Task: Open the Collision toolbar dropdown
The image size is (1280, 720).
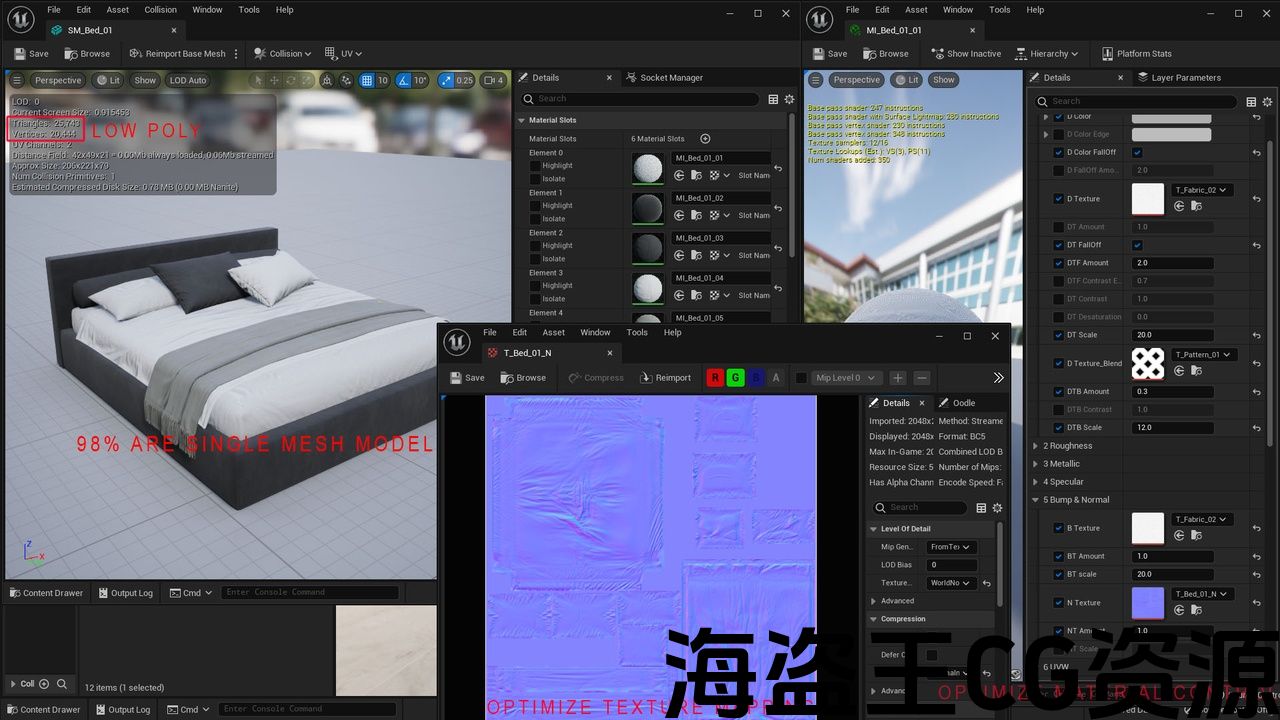Action: pyautogui.click(x=283, y=54)
